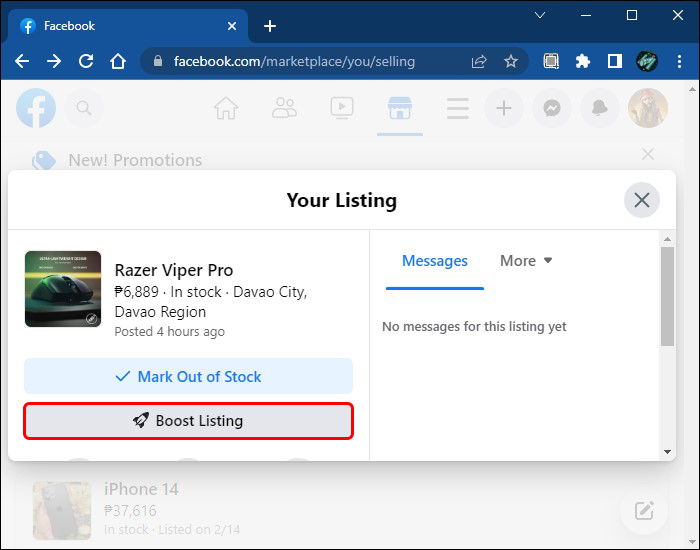Click the iPhone 14 listing thumbnail
Viewport: 700px width, 550px height.
tap(62, 511)
